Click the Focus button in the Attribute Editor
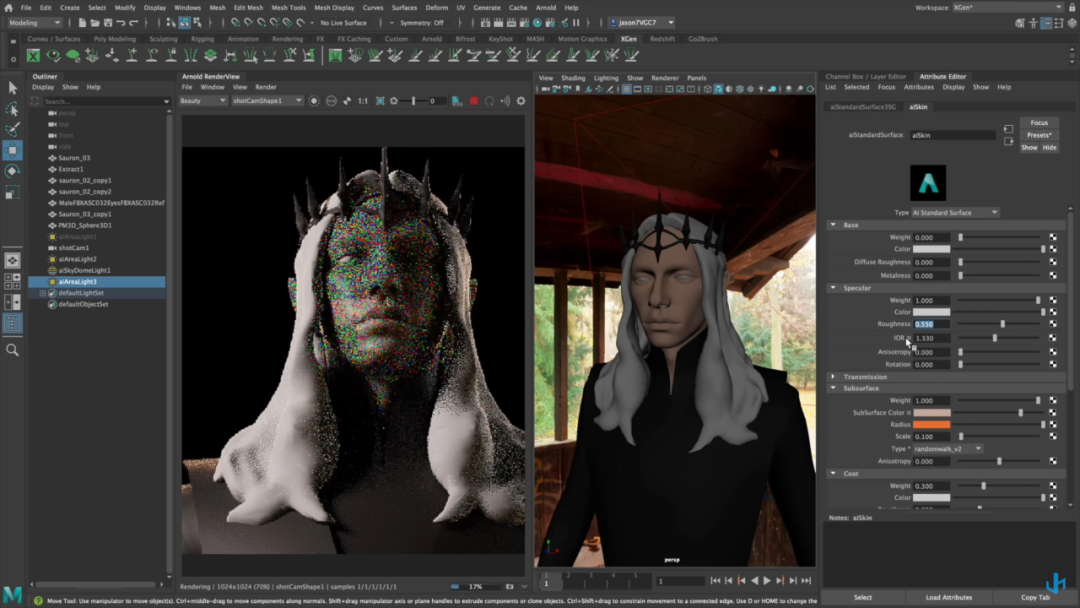1080x608 pixels. point(1039,123)
